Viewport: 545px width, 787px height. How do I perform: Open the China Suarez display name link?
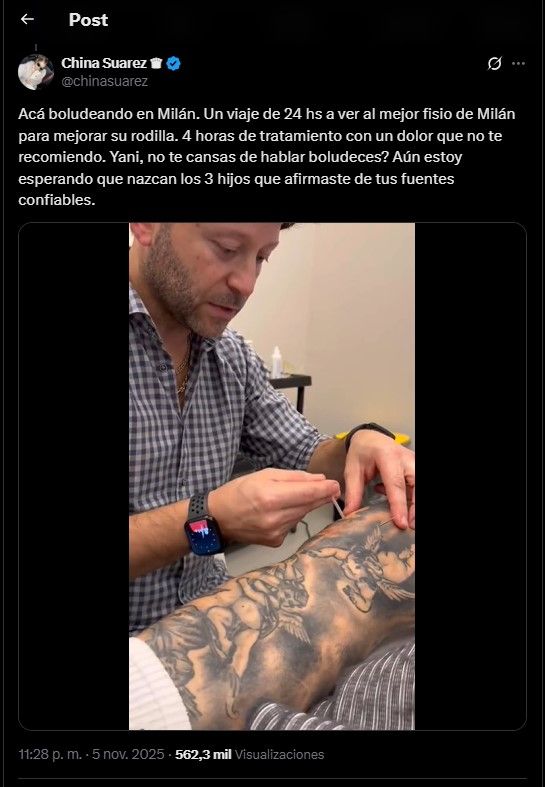104,63
